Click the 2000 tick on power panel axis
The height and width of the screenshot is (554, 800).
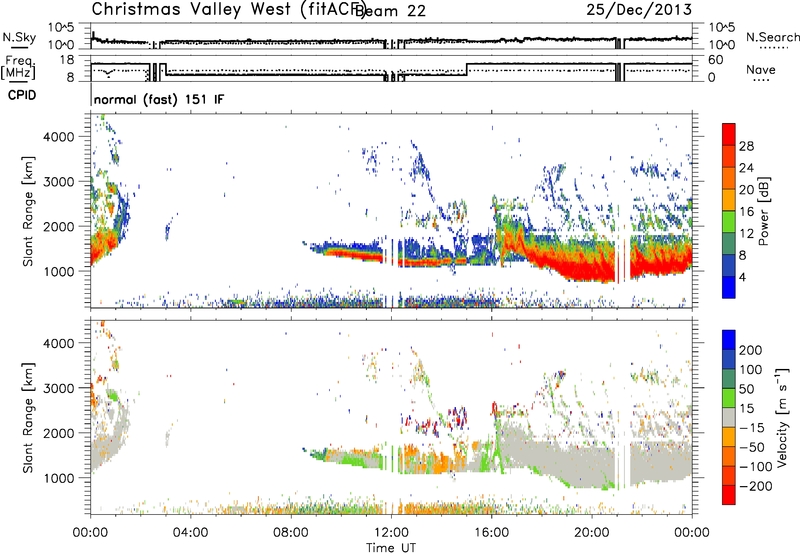coord(58,227)
